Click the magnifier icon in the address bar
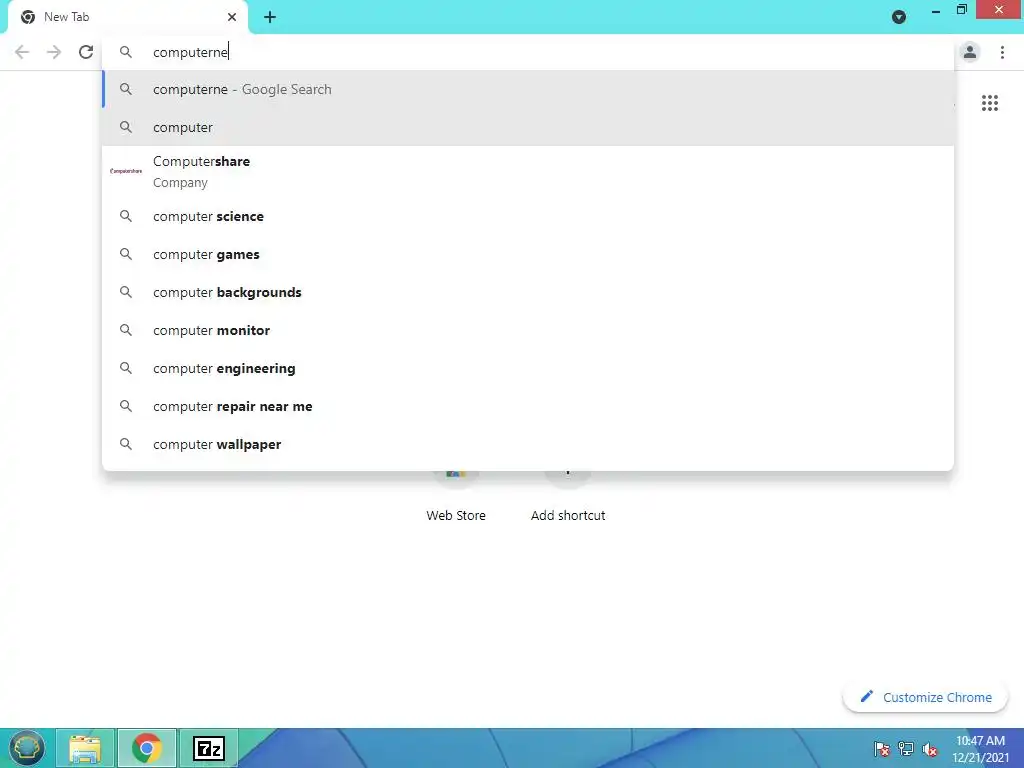 pos(126,52)
